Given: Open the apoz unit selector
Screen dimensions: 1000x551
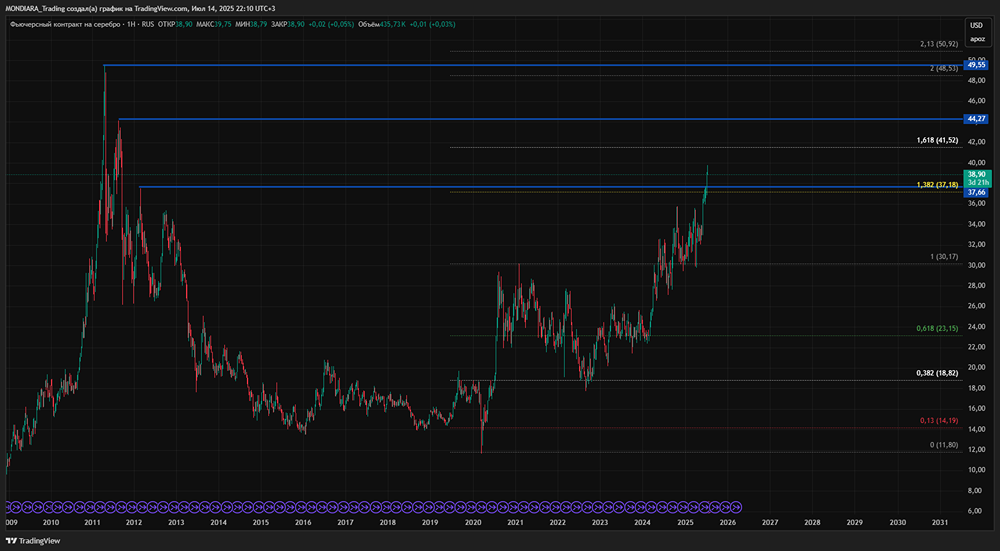Looking at the screenshot, I should (x=976, y=39).
